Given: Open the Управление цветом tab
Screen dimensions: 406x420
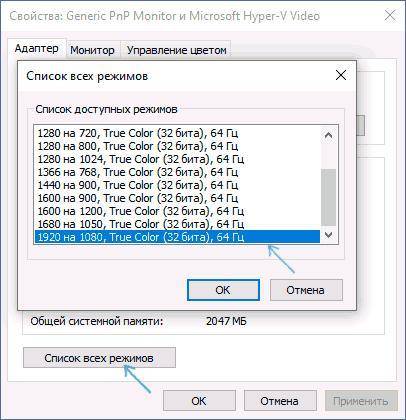Looking at the screenshot, I should (x=176, y=50).
